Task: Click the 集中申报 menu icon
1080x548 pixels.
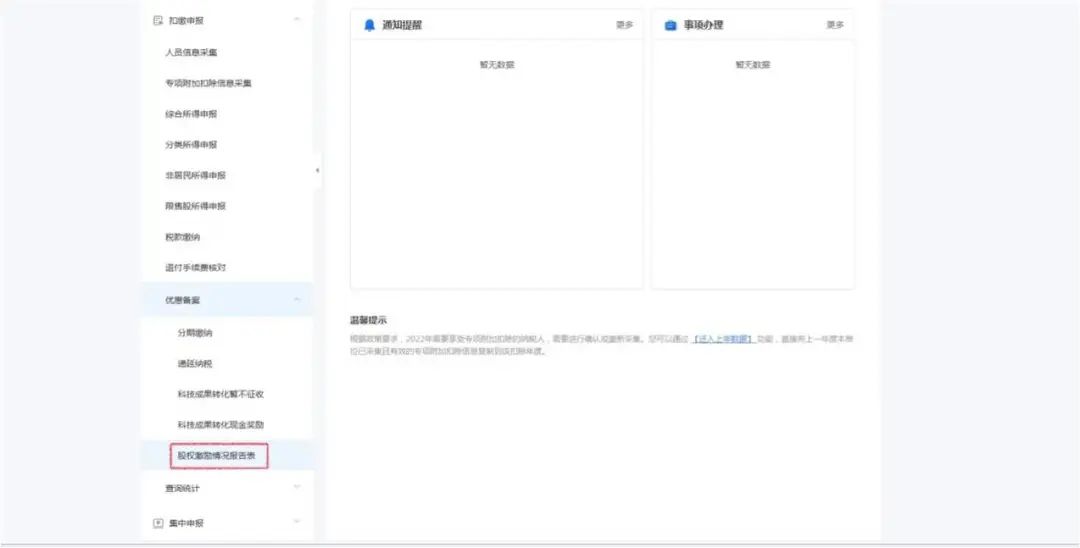Action: 157,523
